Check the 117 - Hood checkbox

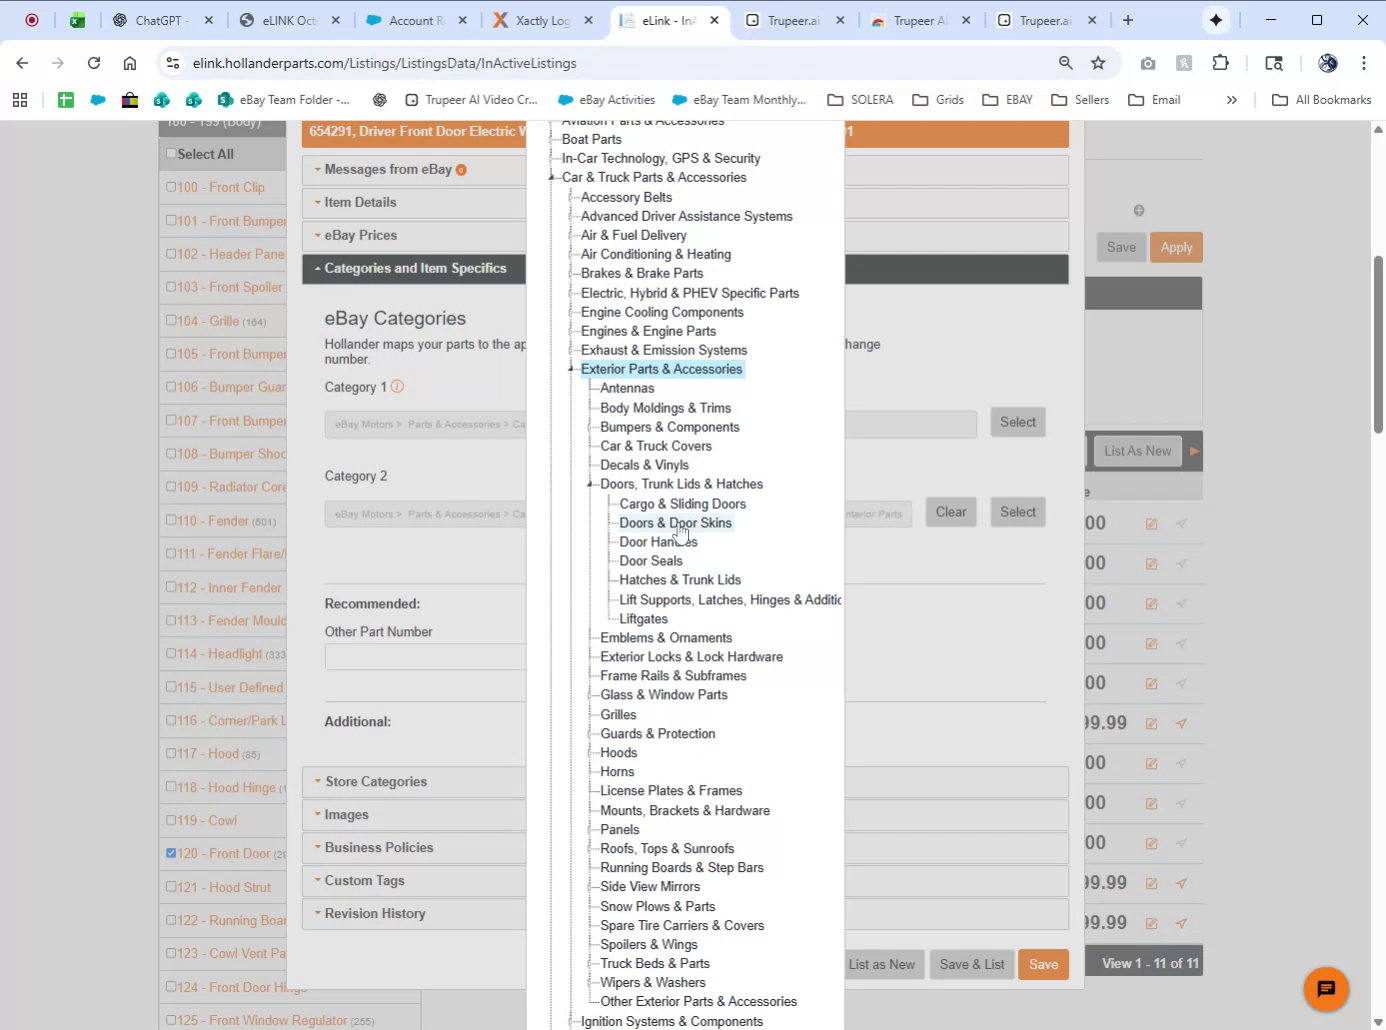171,754
